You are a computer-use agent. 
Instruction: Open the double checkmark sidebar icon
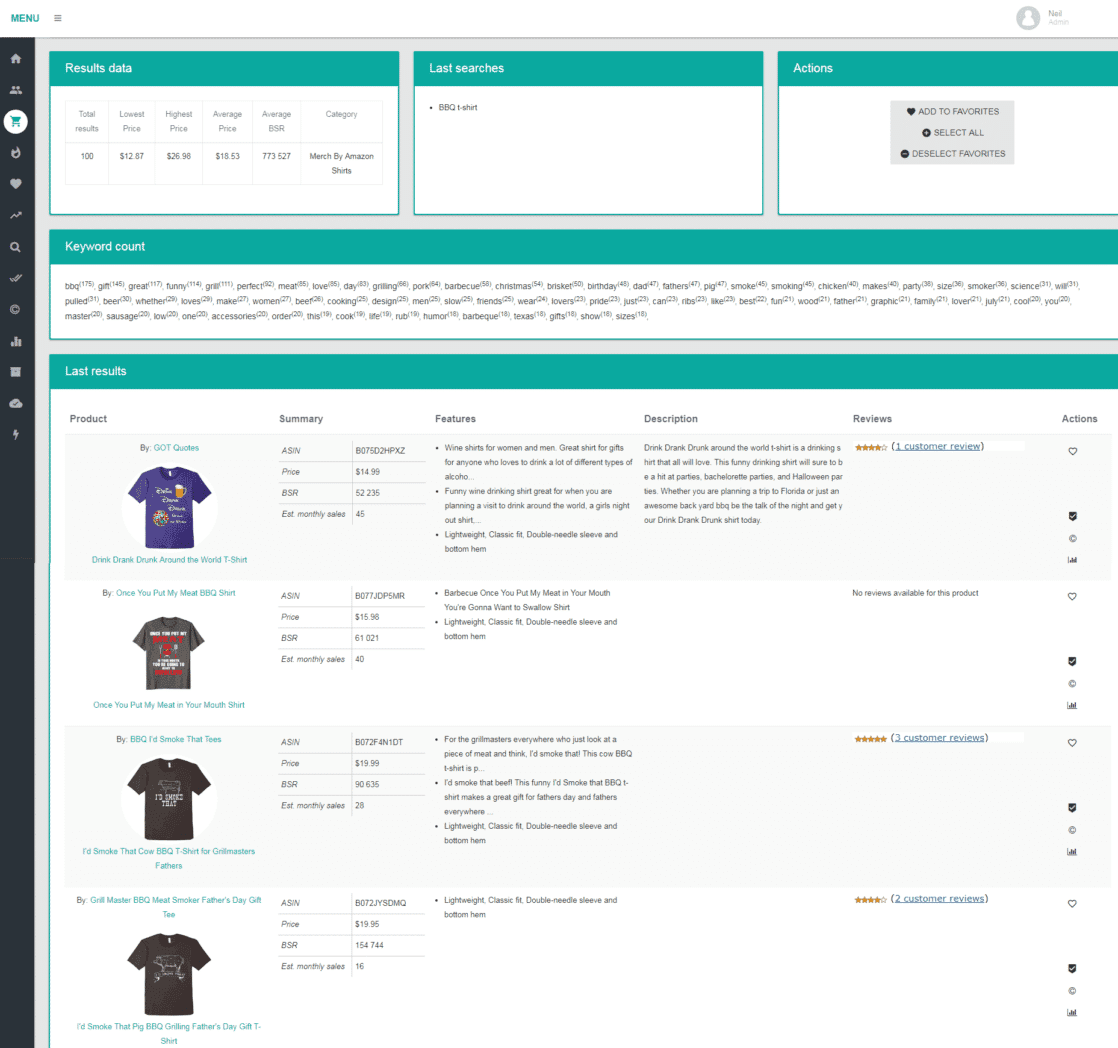(16, 278)
